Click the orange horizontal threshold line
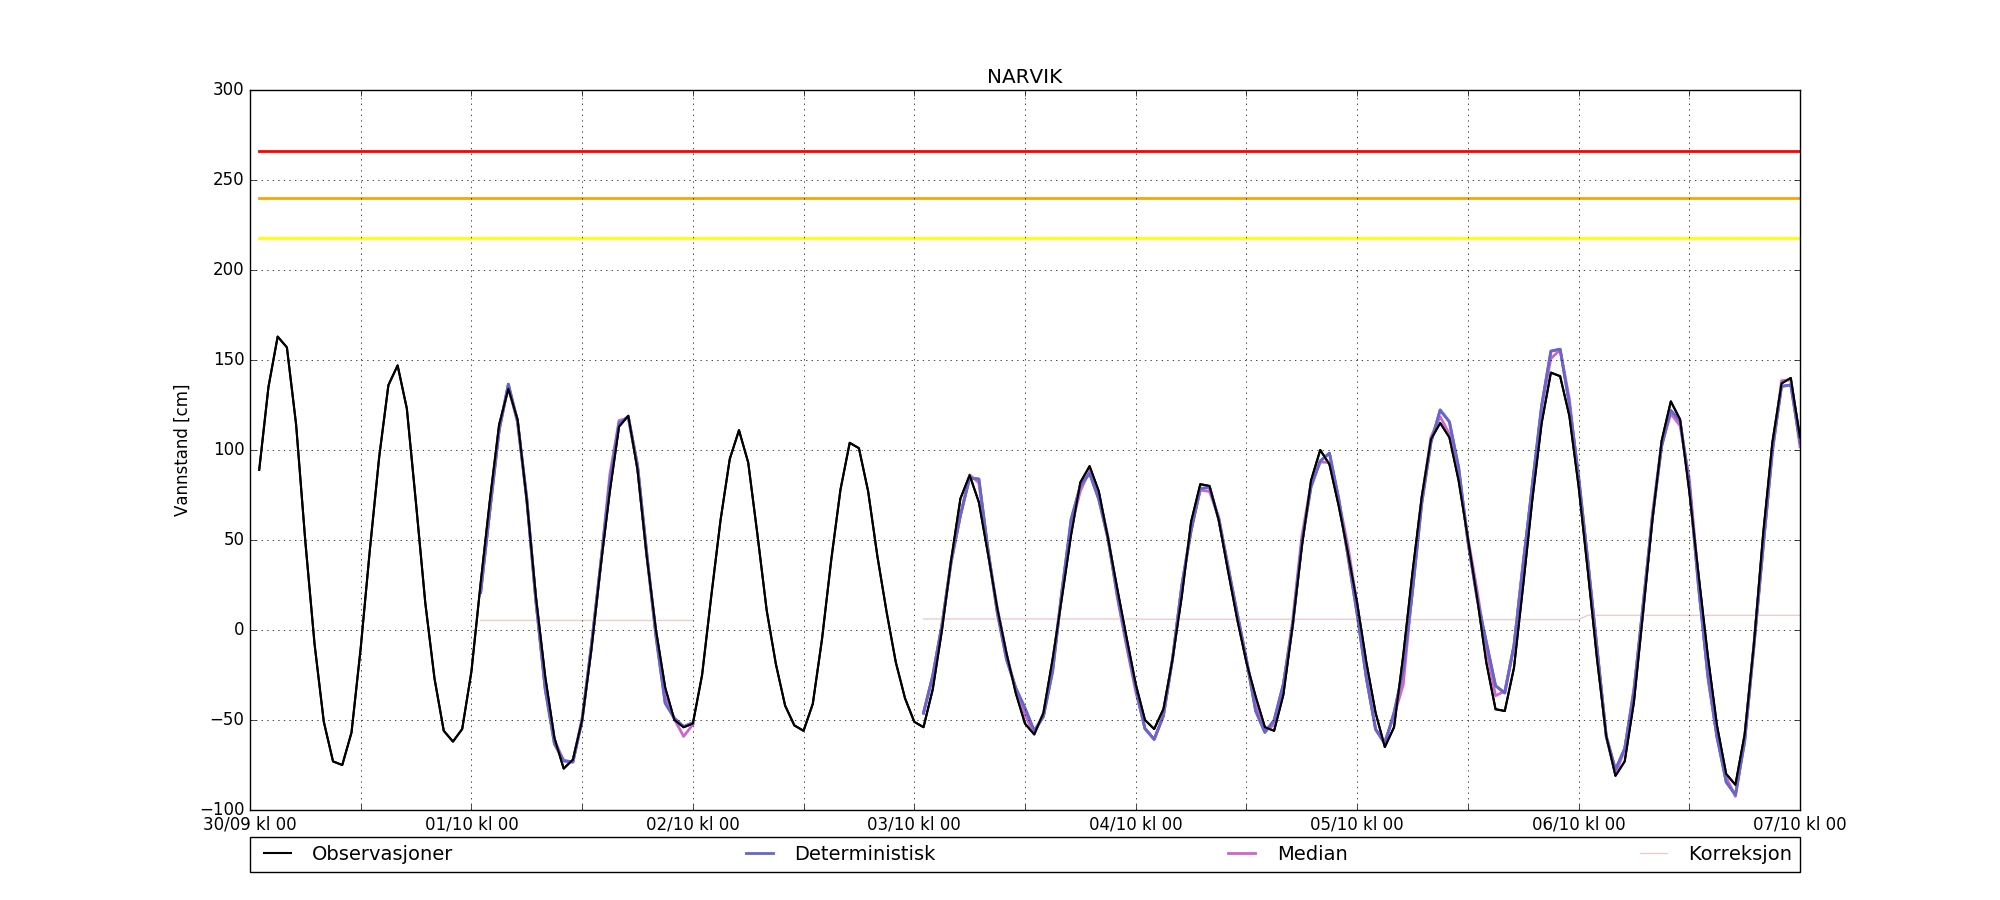This screenshot has height=900, width=2000. click(x=1024, y=198)
